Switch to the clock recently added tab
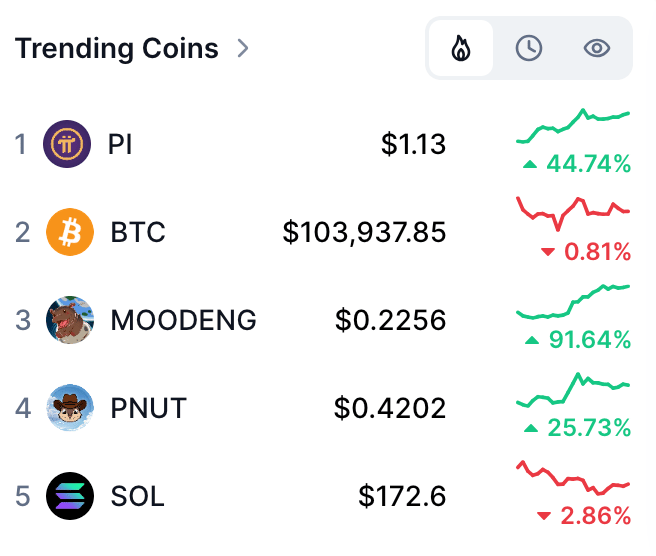 529,48
